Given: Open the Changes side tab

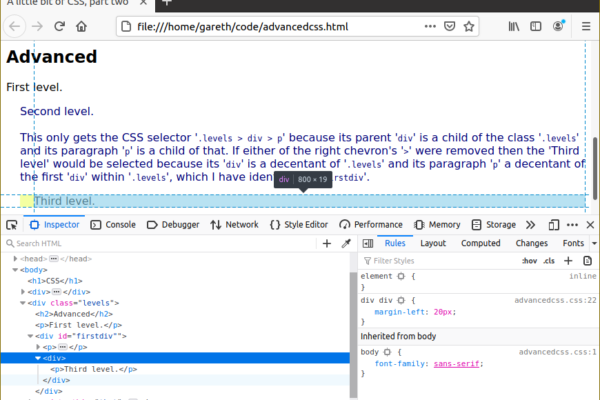Looking at the screenshot, I should tap(532, 243).
